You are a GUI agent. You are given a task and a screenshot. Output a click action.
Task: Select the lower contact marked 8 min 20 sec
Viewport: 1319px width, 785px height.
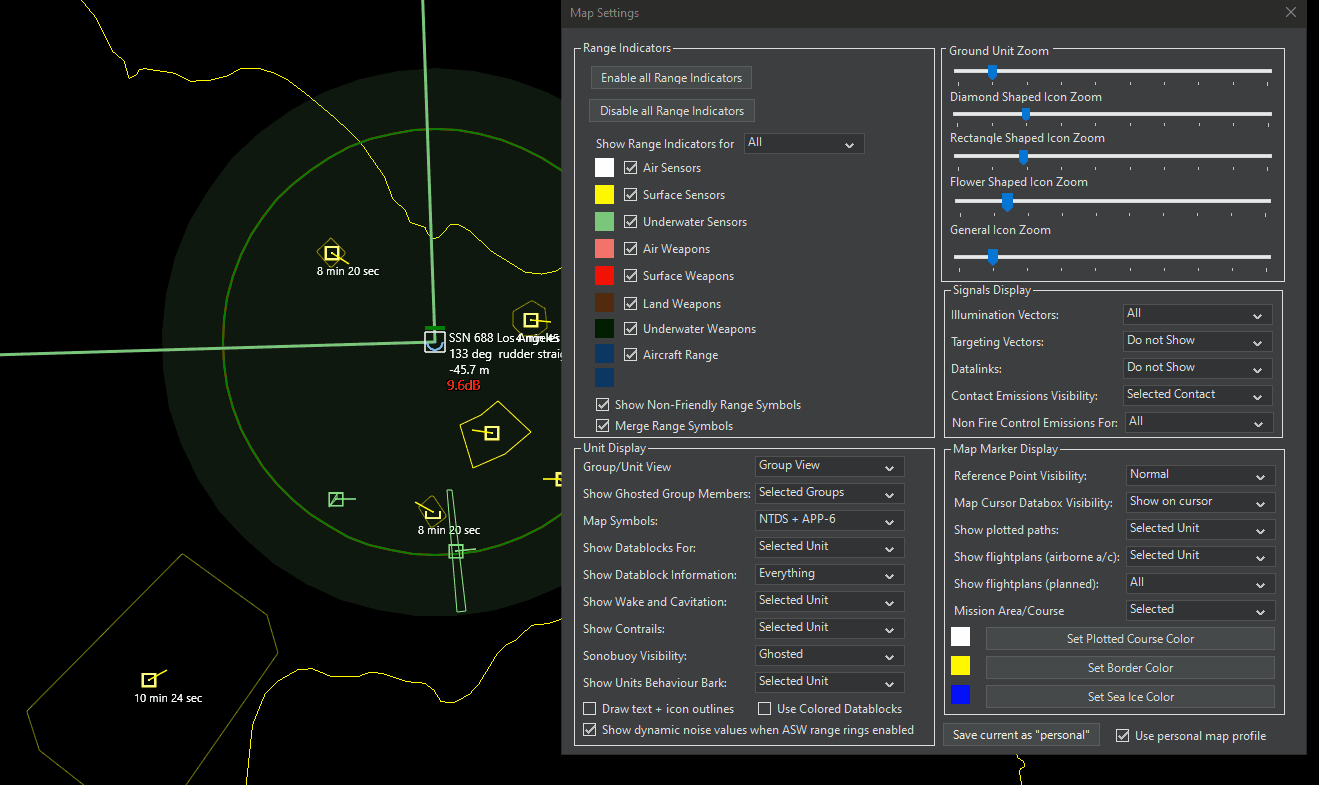(433, 513)
